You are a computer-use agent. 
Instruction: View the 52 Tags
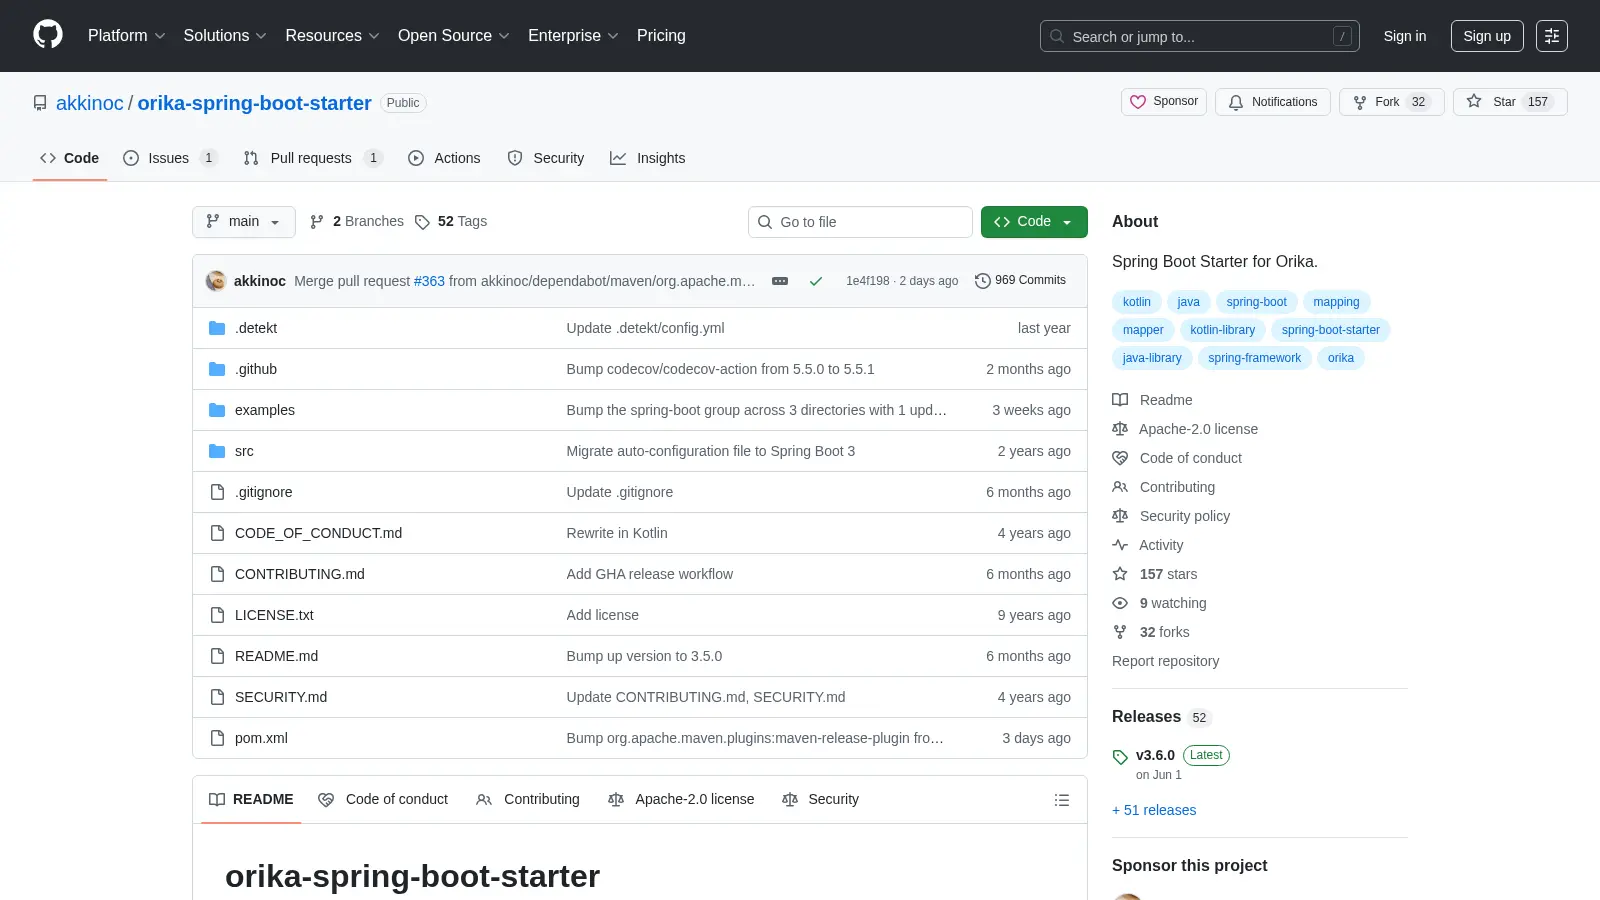451,221
